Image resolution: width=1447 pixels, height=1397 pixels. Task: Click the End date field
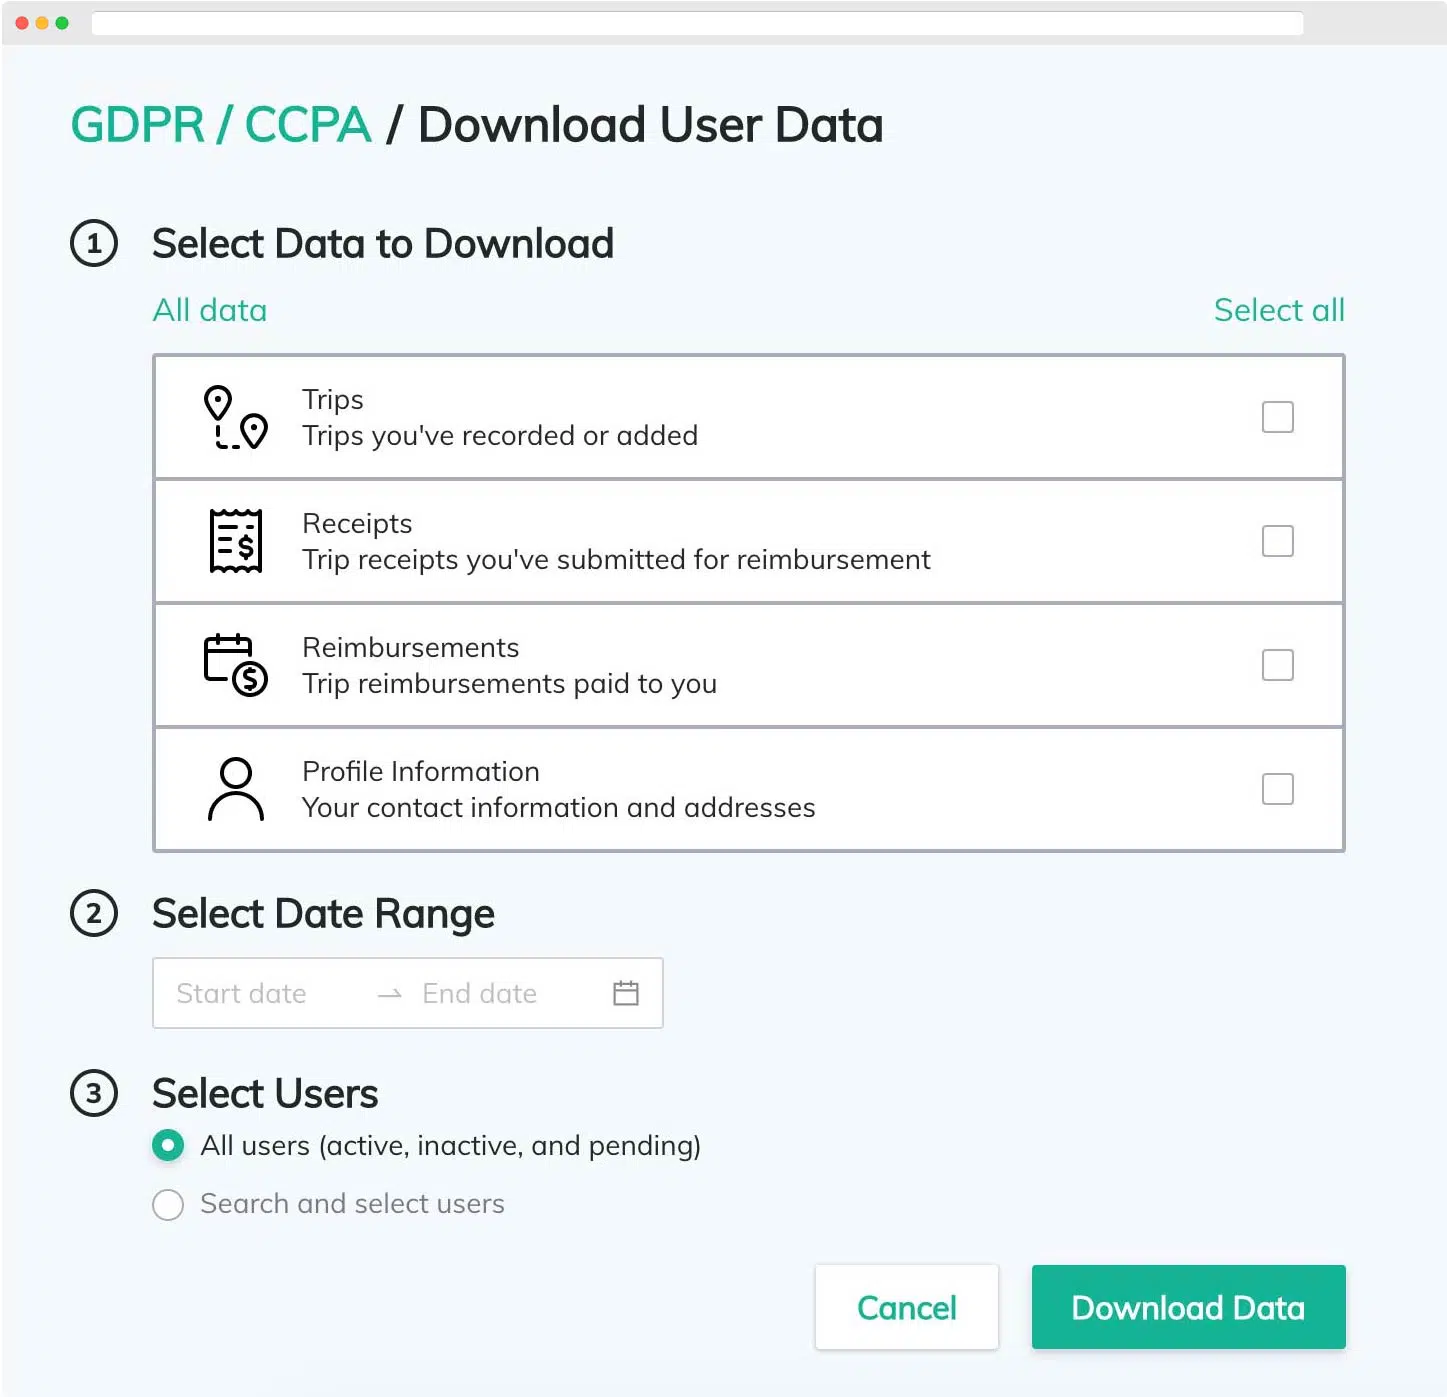pyautogui.click(x=480, y=993)
